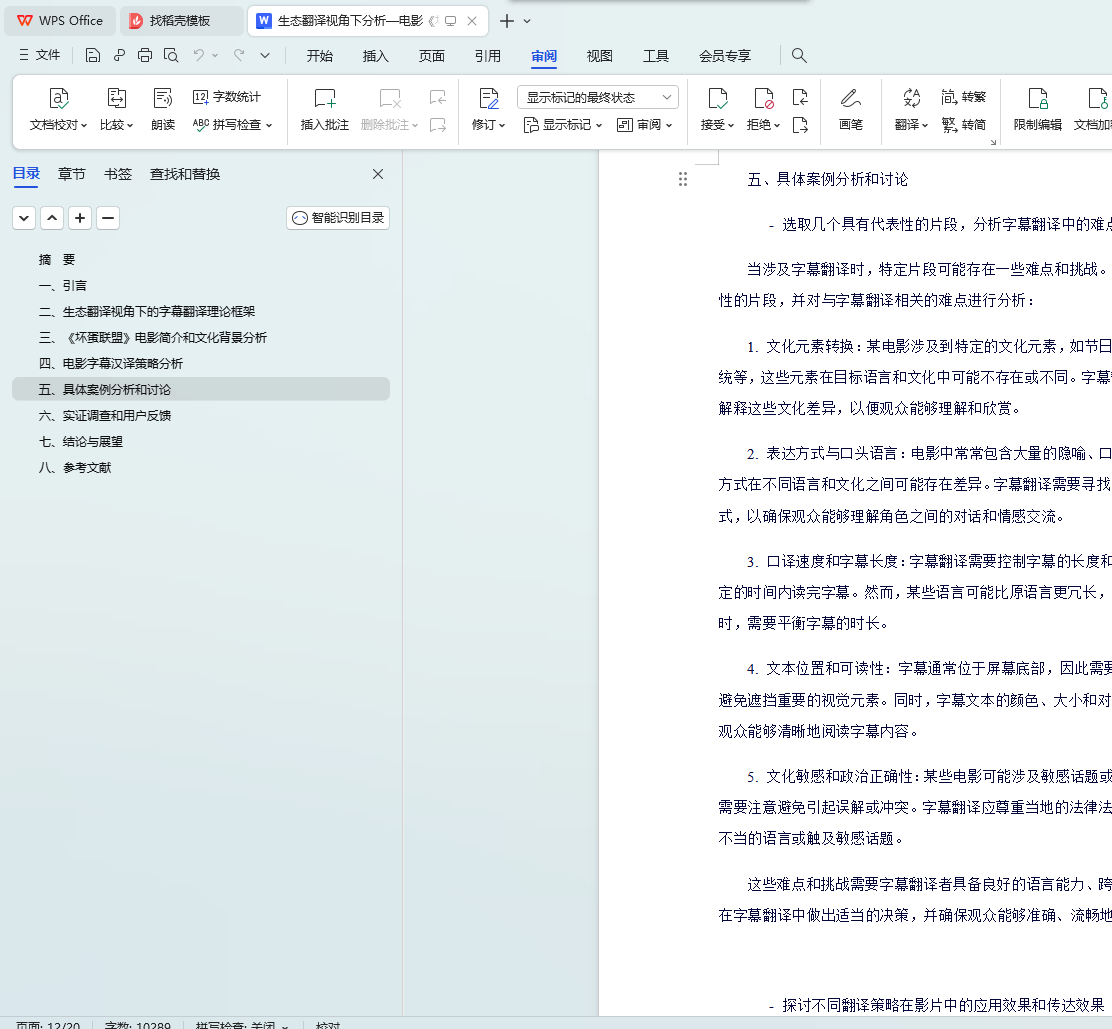Screen dimensions: 1112x1029
Task: Switch to 找稻壳模板 tab
Action: (x=181, y=21)
